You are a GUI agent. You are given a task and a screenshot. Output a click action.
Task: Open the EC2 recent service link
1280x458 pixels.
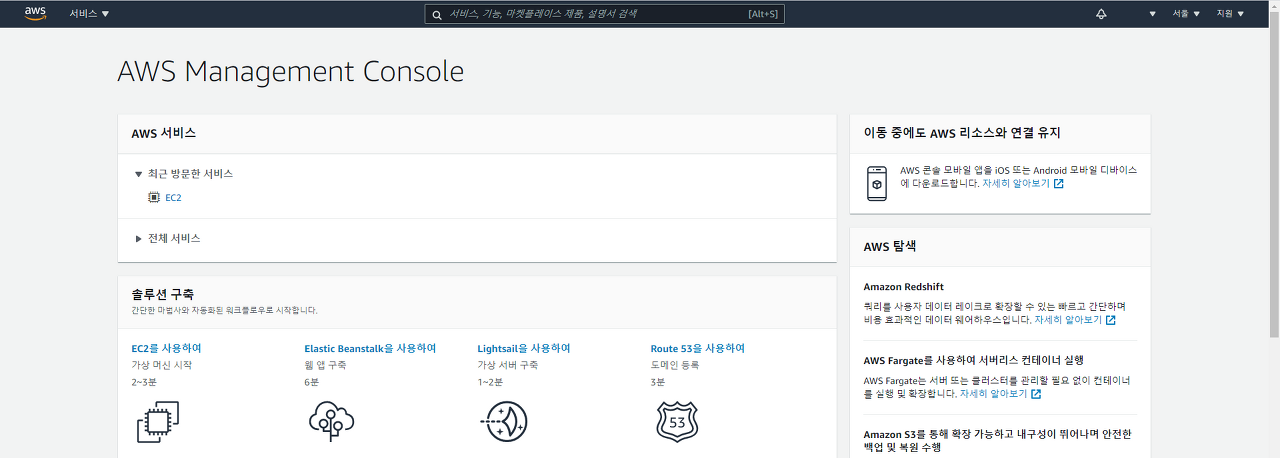click(173, 198)
